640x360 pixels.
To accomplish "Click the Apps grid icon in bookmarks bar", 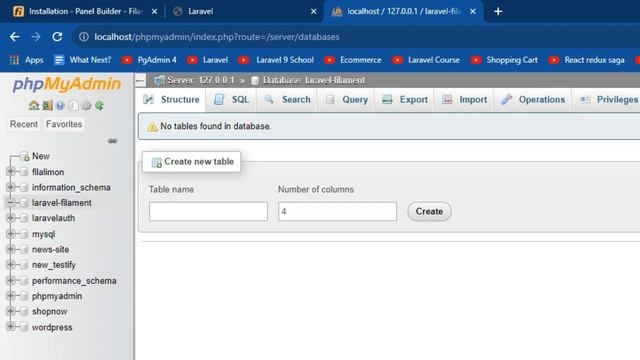I will [x=14, y=60].
